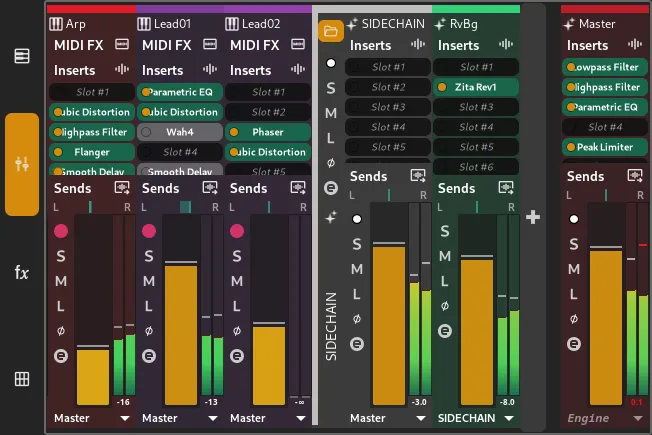Click Master channel volume fader
This screenshot has height=435, width=652.
click(606, 304)
